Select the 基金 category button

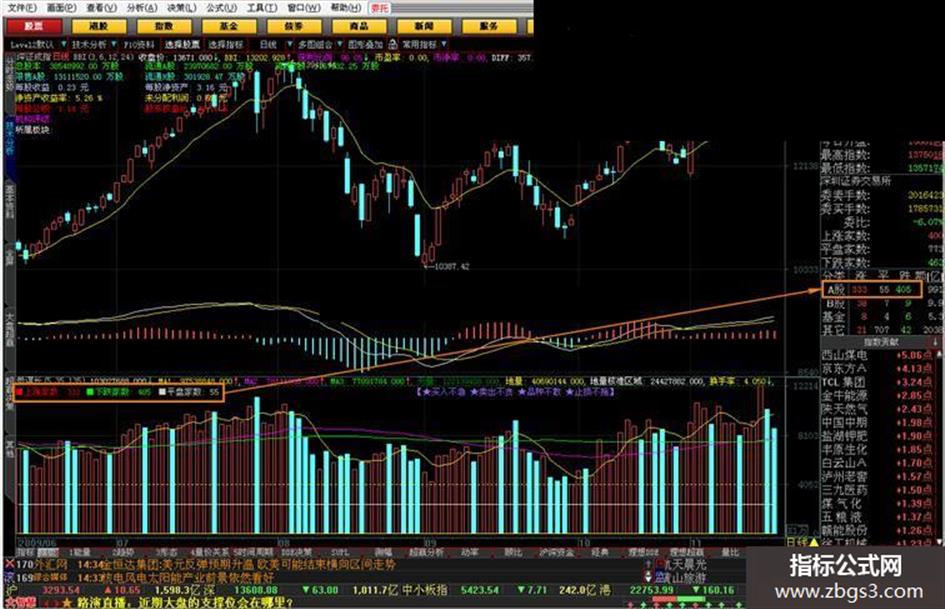[229, 27]
